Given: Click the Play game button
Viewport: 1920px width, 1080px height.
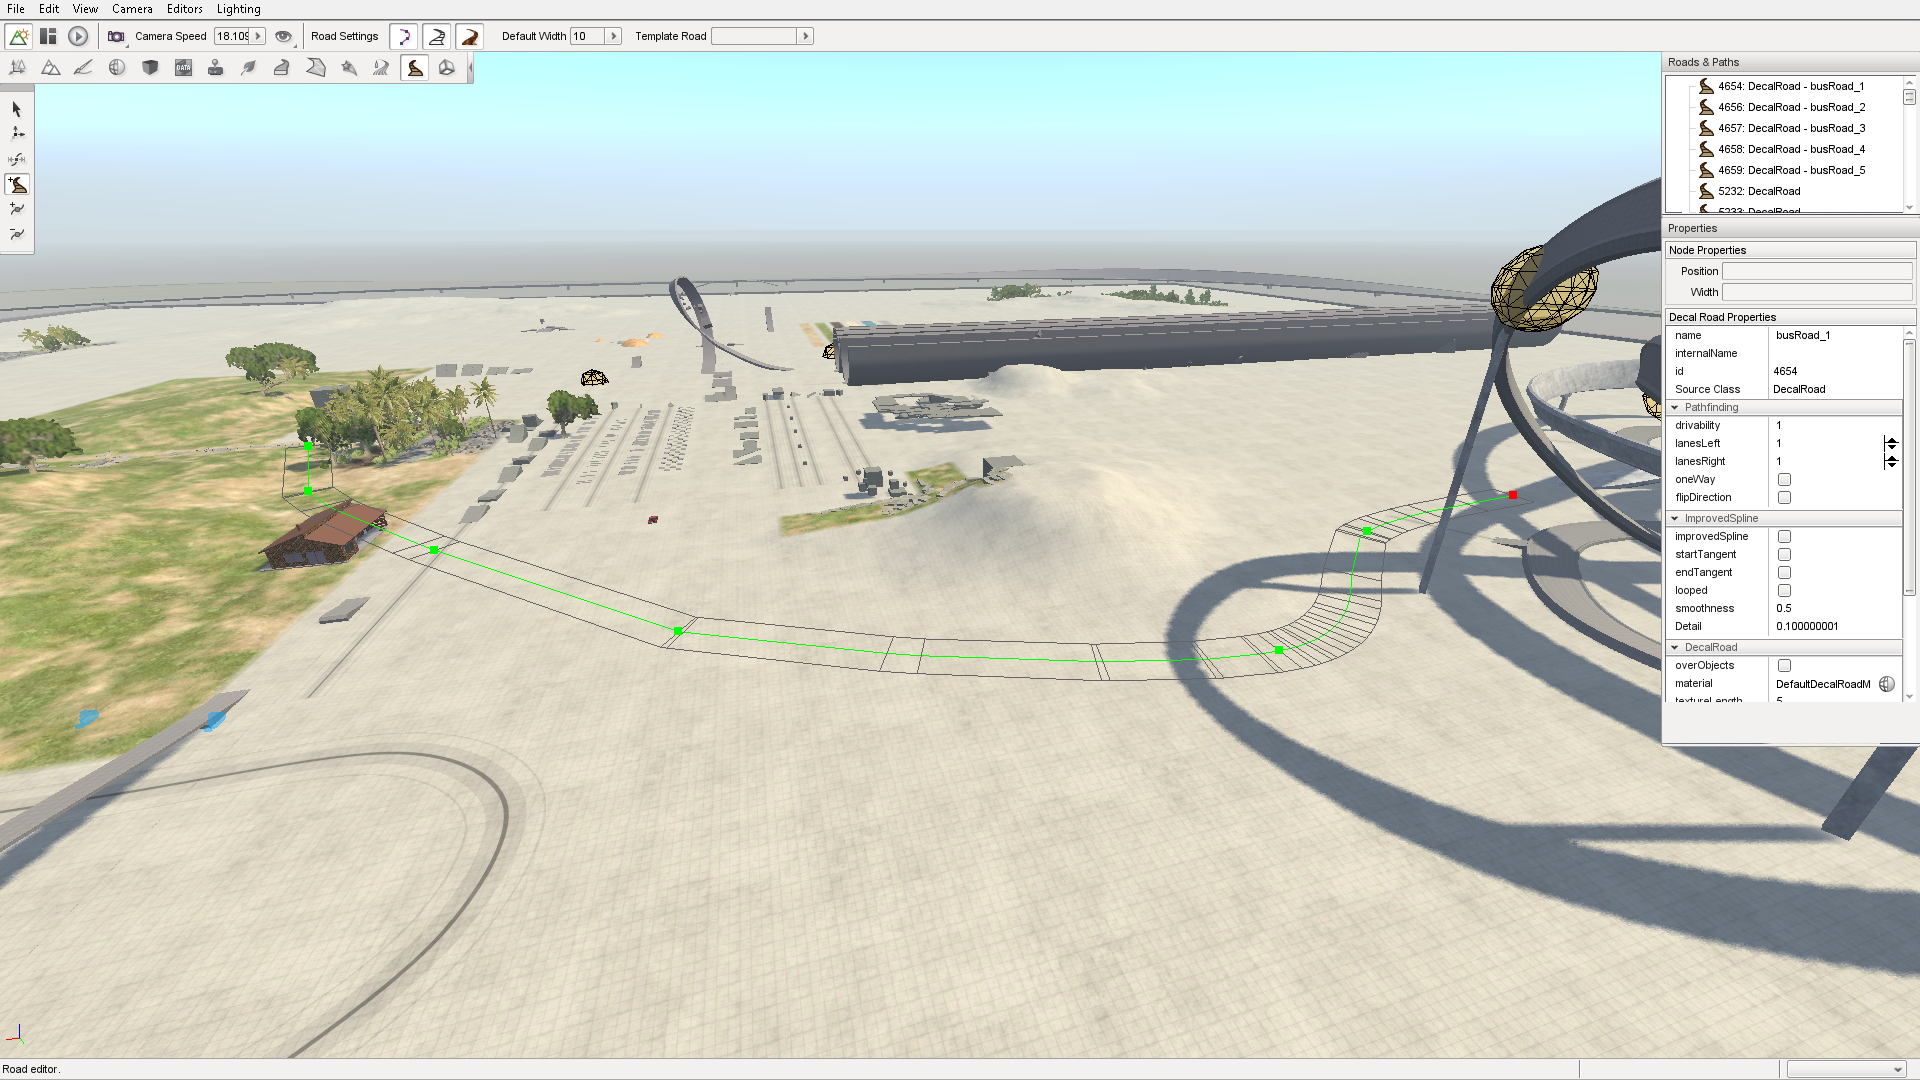Looking at the screenshot, I should point(78,37).
